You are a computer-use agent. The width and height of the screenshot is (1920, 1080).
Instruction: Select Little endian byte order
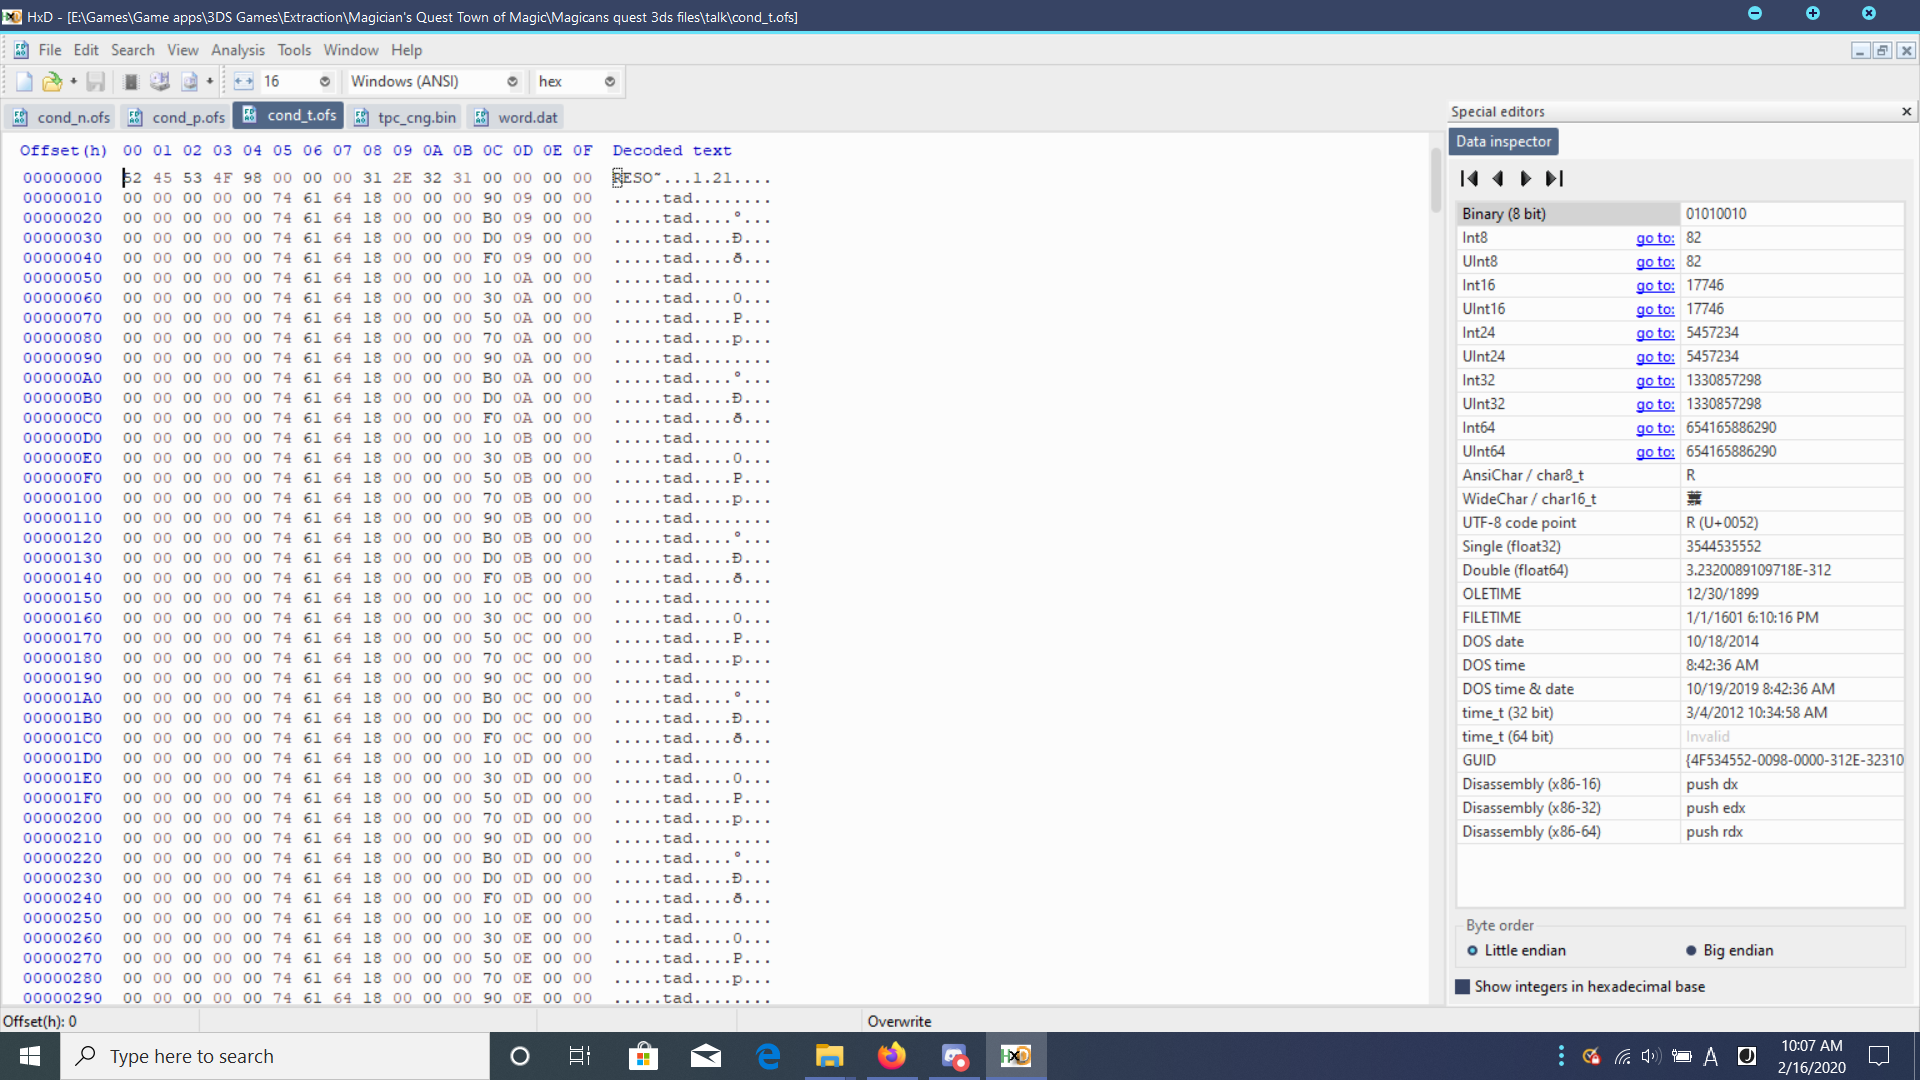pos(1516,951)
